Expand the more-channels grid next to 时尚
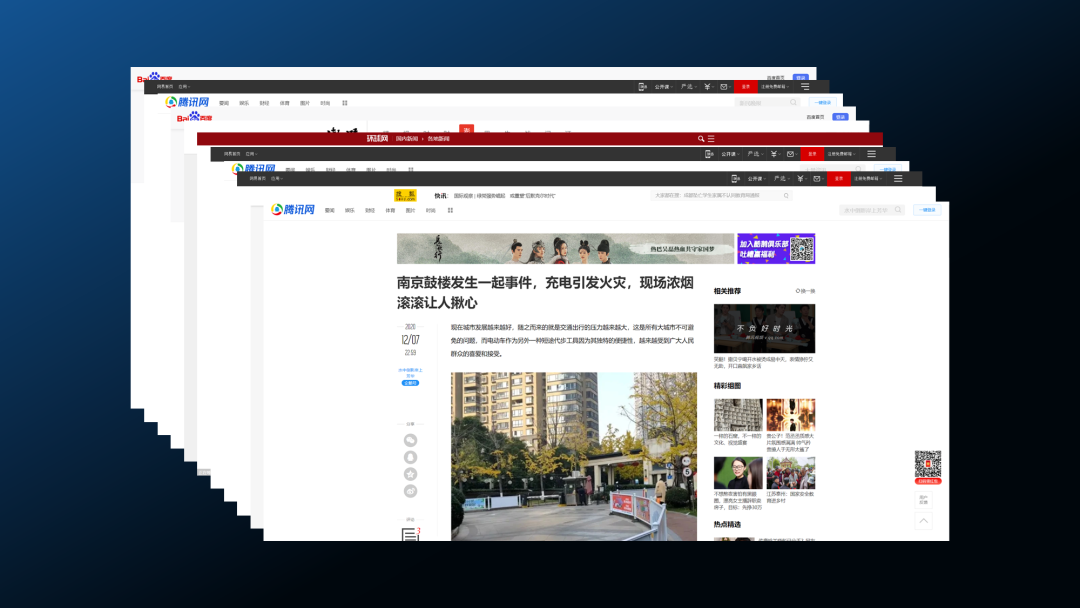 tap(451, 210)
